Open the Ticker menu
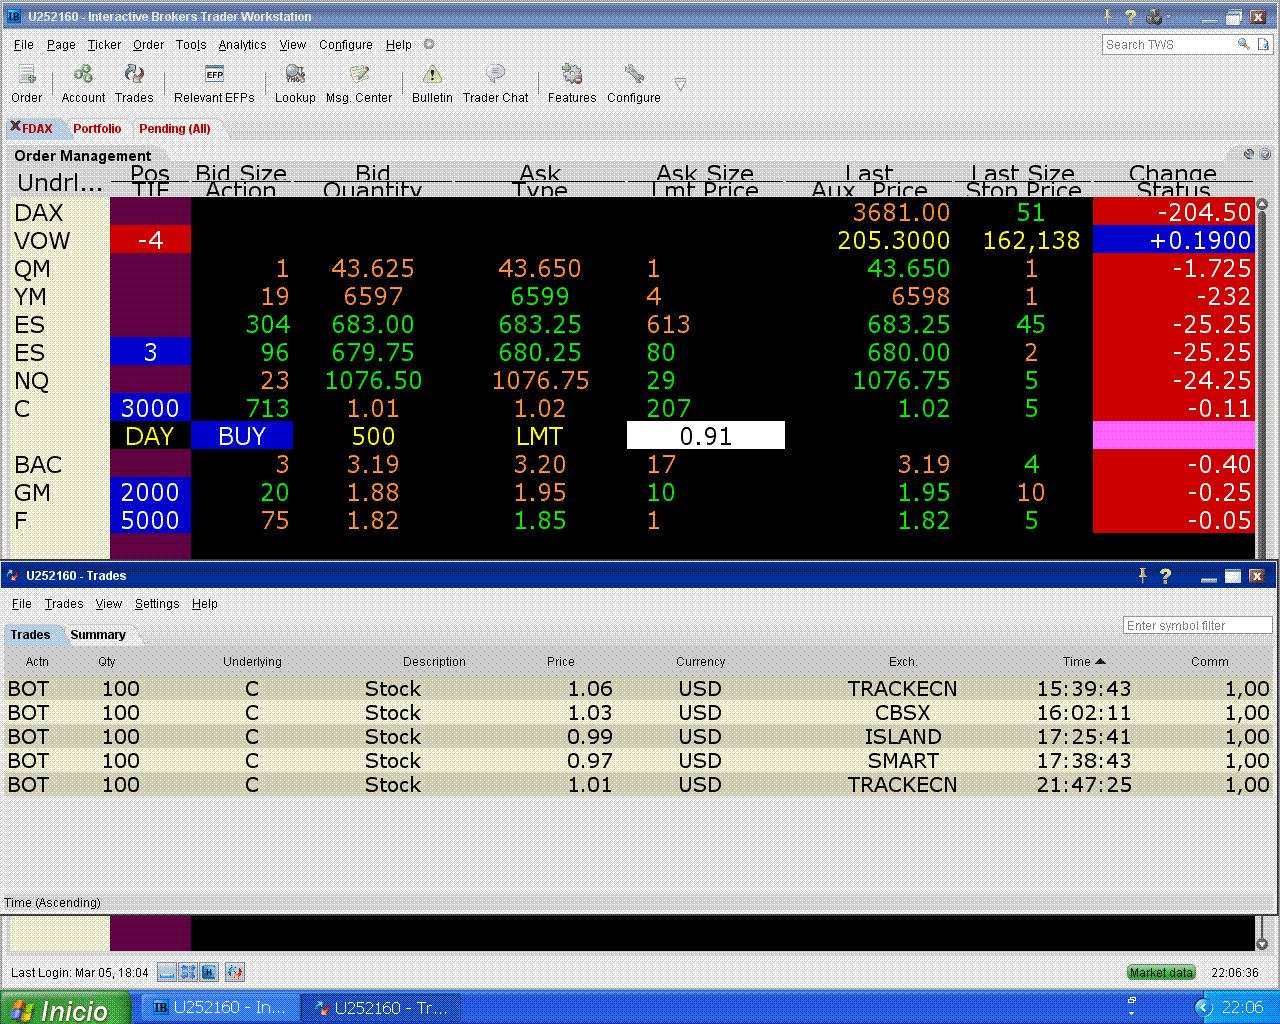Image resolution: width=1280 pixels, height=1024 pixels. [104, 44]
